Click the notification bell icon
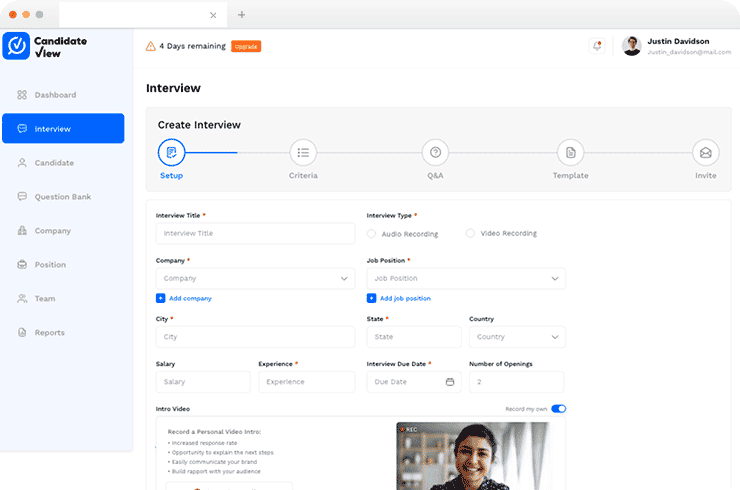This screenshot has height=490, width=740. [x=598, y=46]
